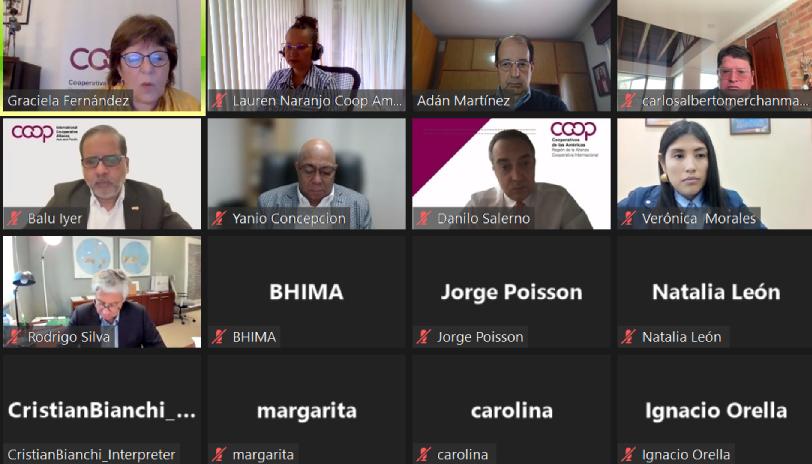The width and height of the screenshot is (812, 464).
Task: Click margarita's muted microphone icon
Action: click(x=219, y=454)
